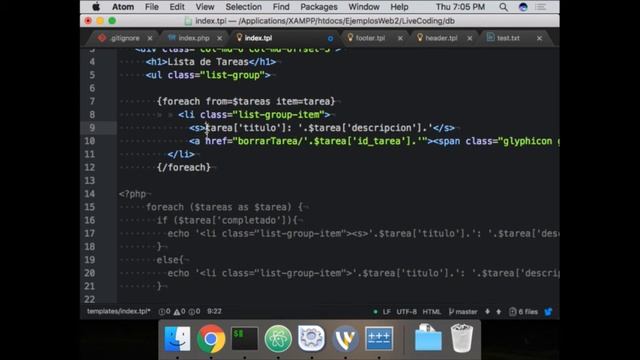Click the "list-group" class string

point(232,75)
